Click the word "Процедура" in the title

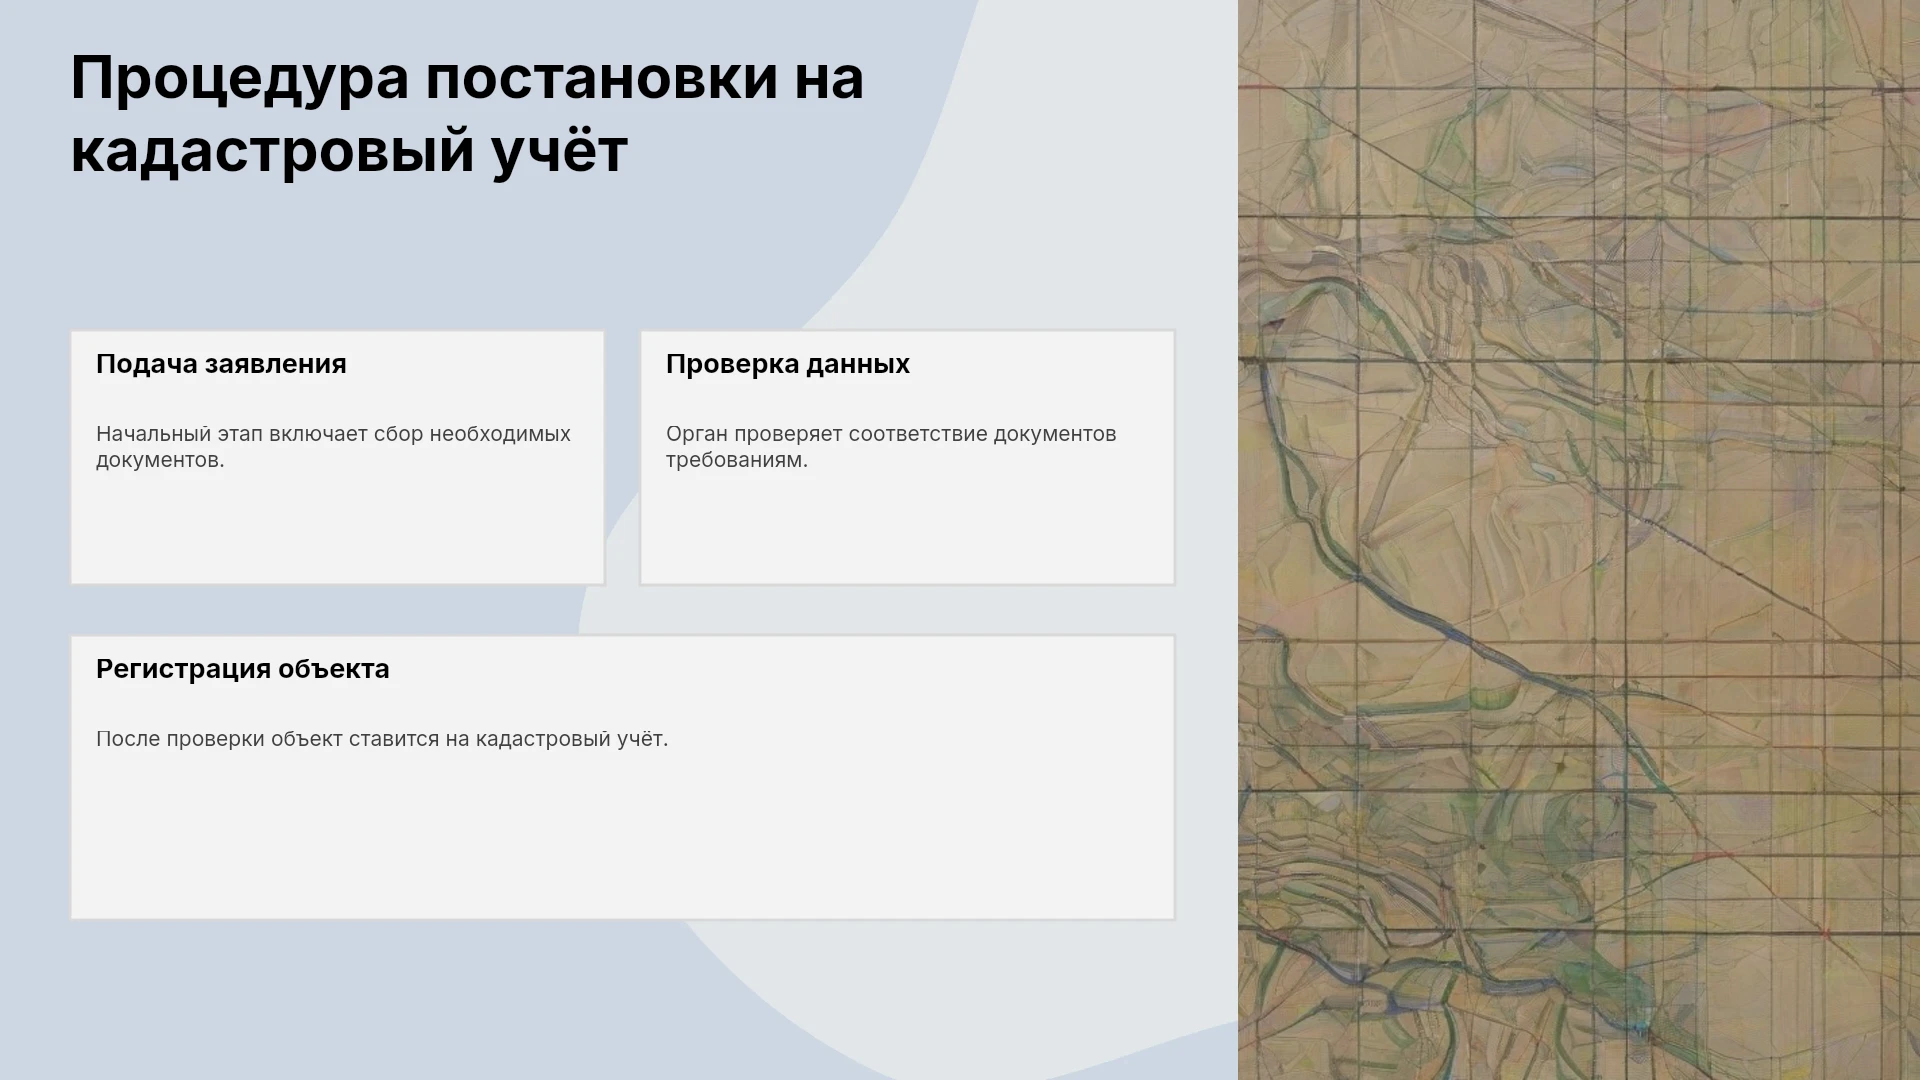click(x=240, y=79)
